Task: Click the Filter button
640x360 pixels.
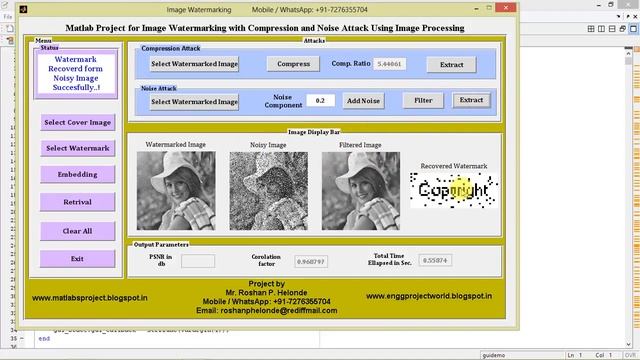Action: click(x=423, y=100)
